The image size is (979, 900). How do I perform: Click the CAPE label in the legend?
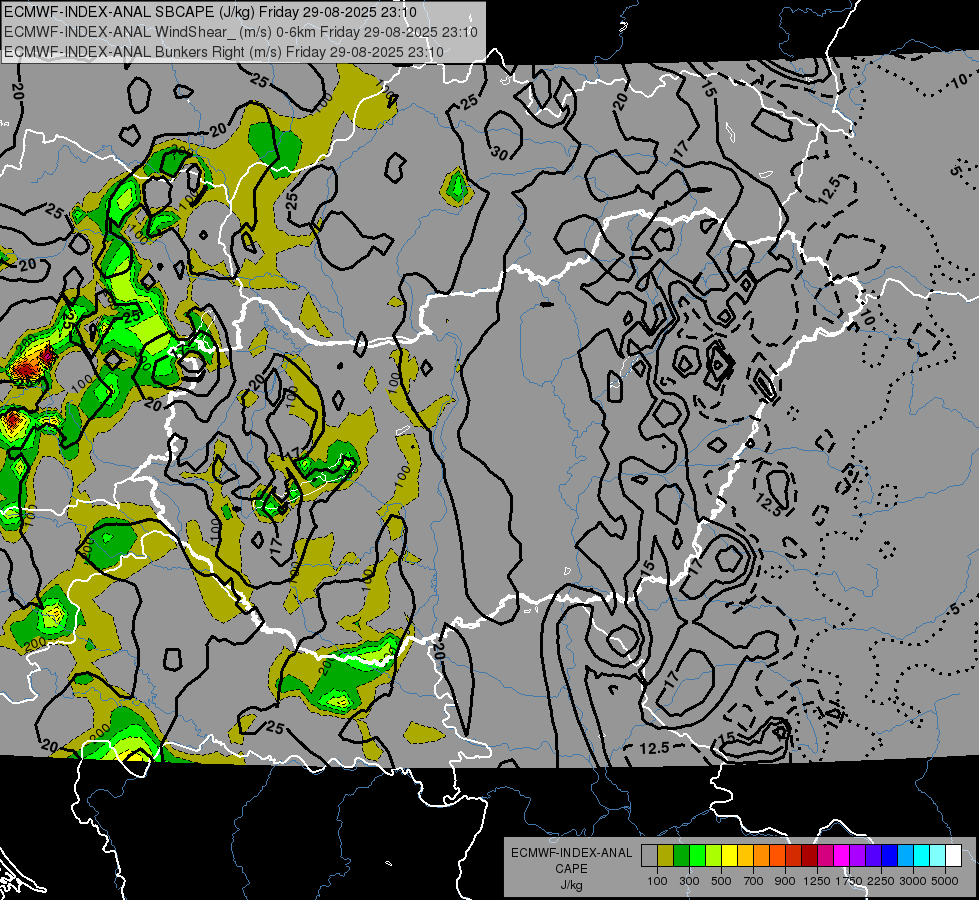(571, 869)
